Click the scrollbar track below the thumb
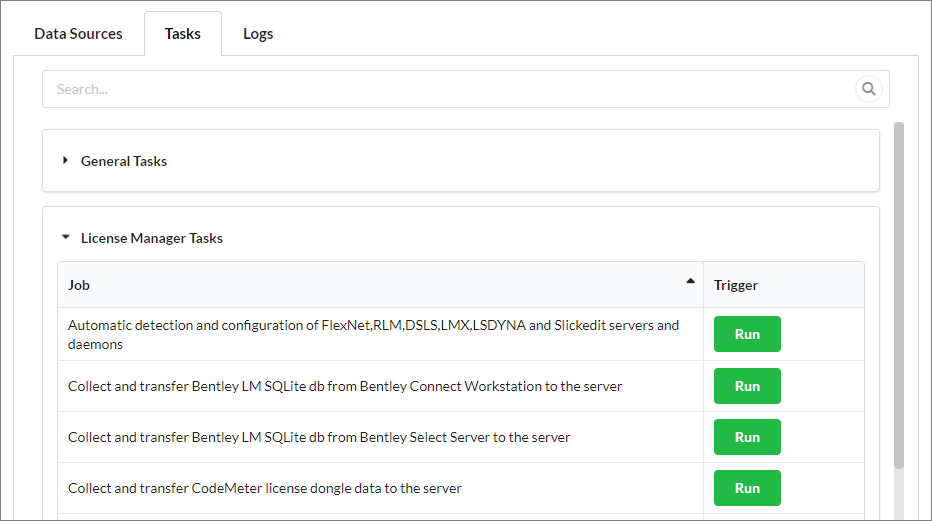 click(x=898, y=495)
